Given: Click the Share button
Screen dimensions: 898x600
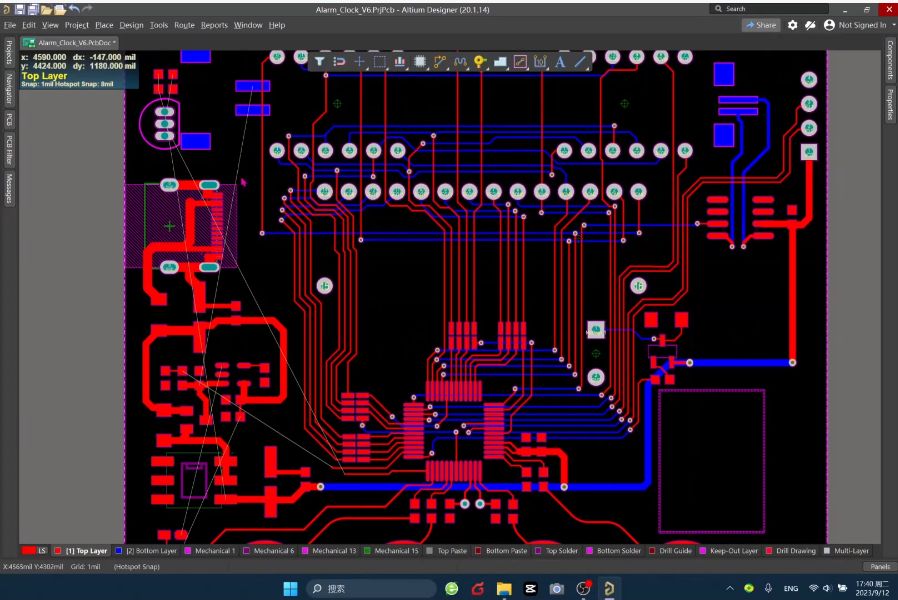Looking at the screenshot, I should 761,25.
